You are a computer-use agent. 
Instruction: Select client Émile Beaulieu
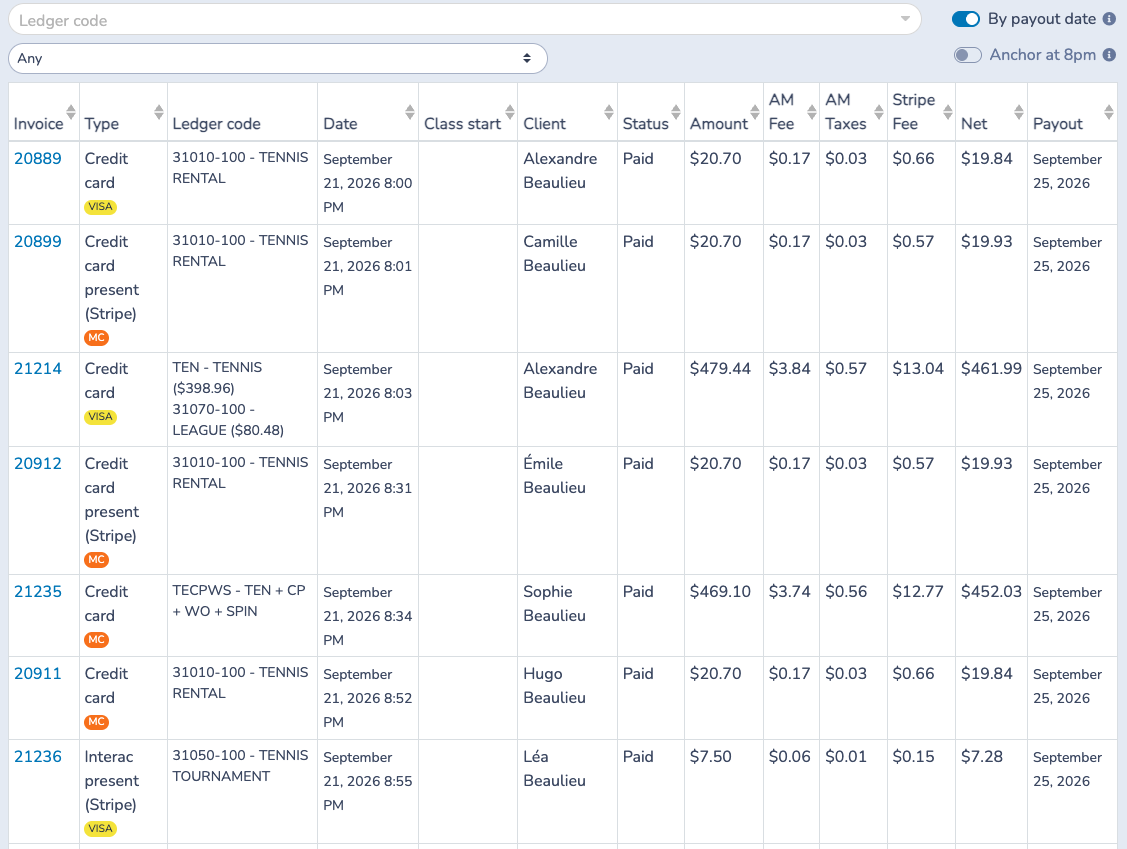point(554,475)
